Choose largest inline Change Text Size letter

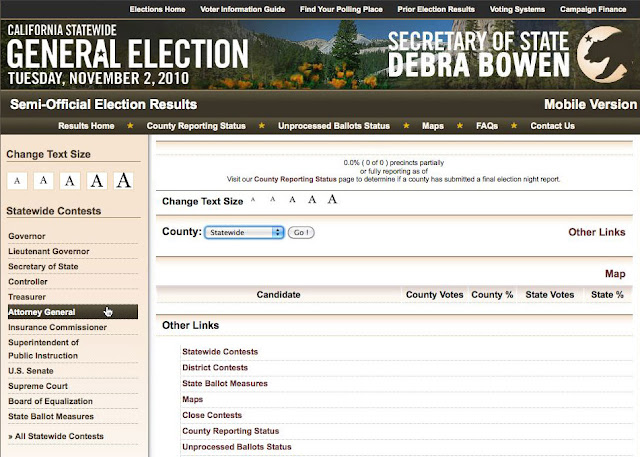(332, 199)
